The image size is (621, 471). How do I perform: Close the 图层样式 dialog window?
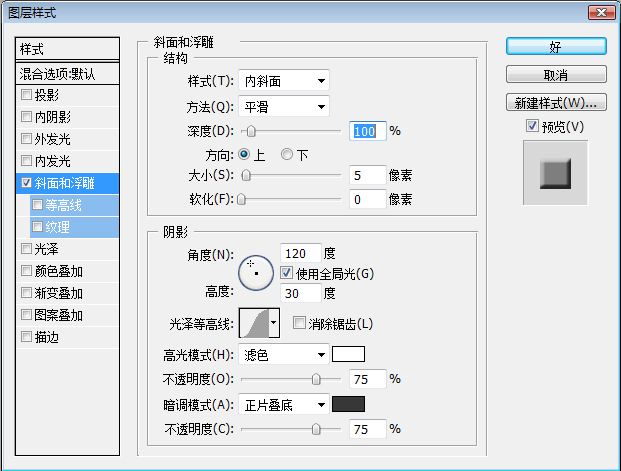coord(601,12)
